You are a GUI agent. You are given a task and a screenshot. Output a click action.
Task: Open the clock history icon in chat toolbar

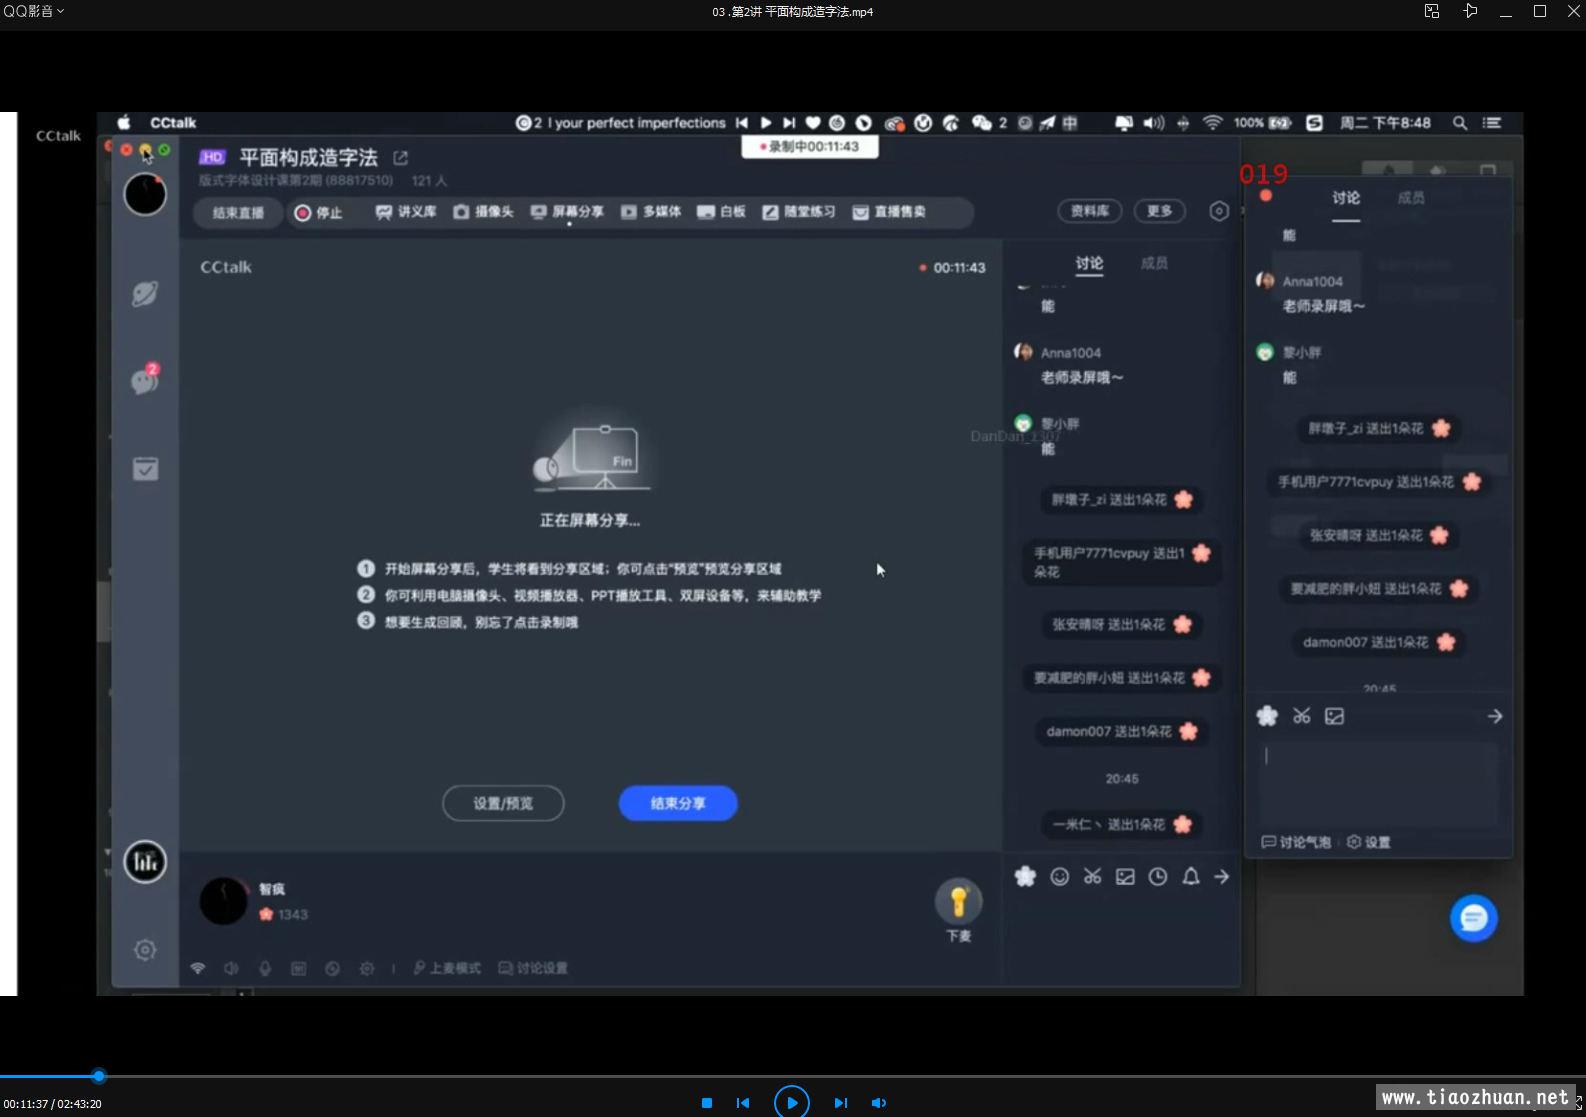1158,876
